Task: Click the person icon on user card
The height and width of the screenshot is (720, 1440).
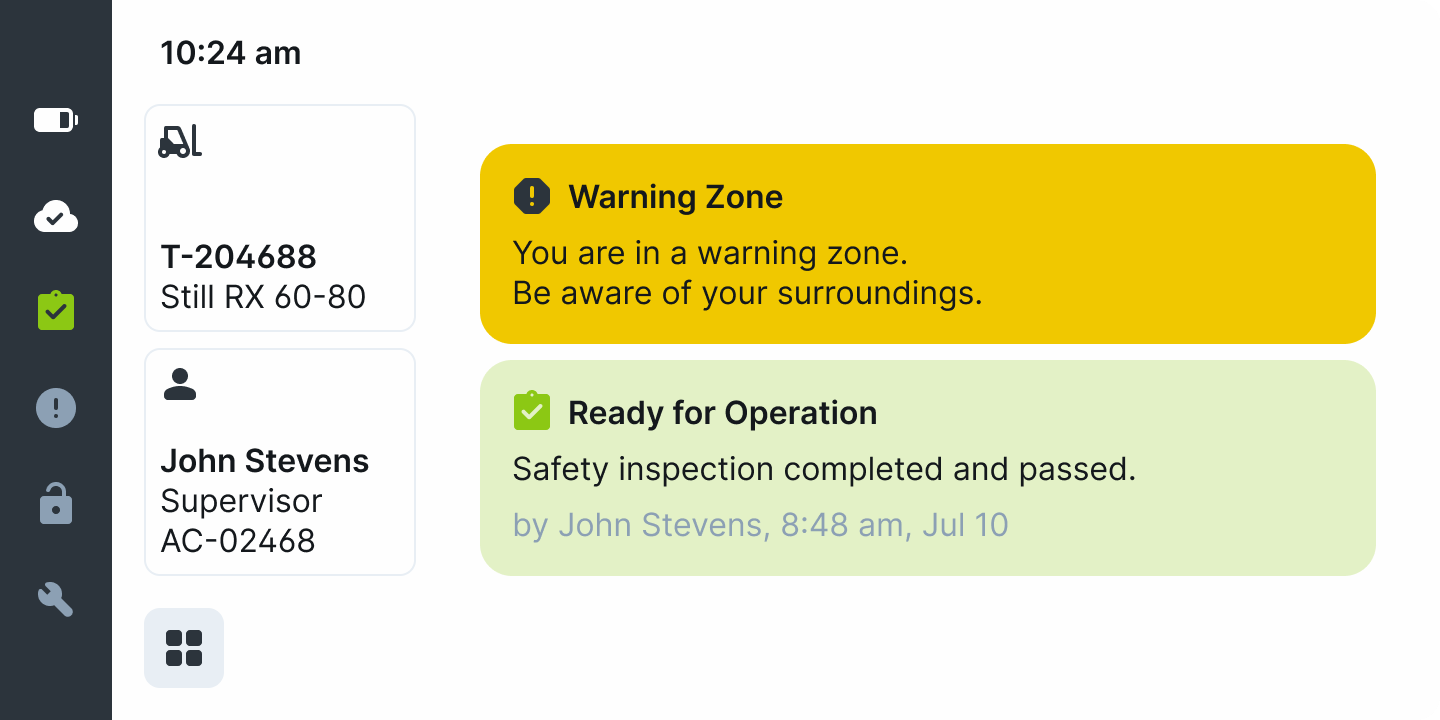Action: pos(180,385)
